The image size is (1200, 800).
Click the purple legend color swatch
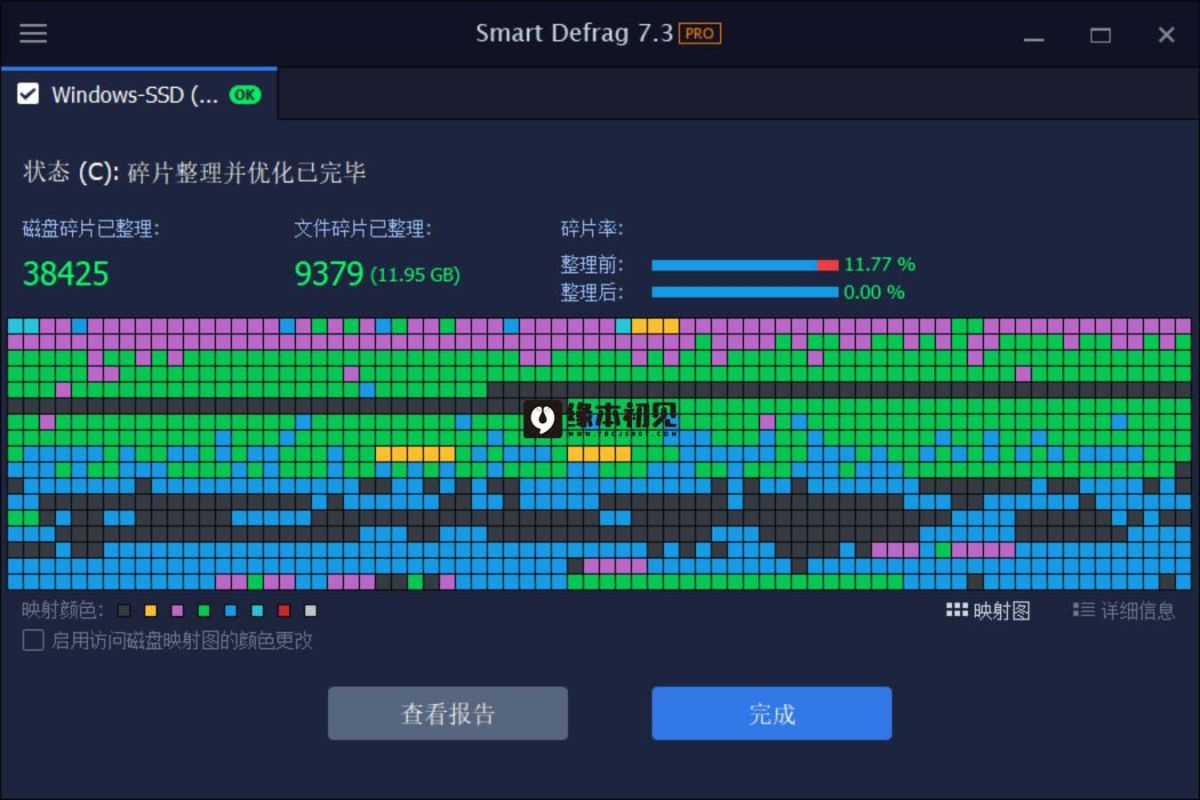click(177, 611)
